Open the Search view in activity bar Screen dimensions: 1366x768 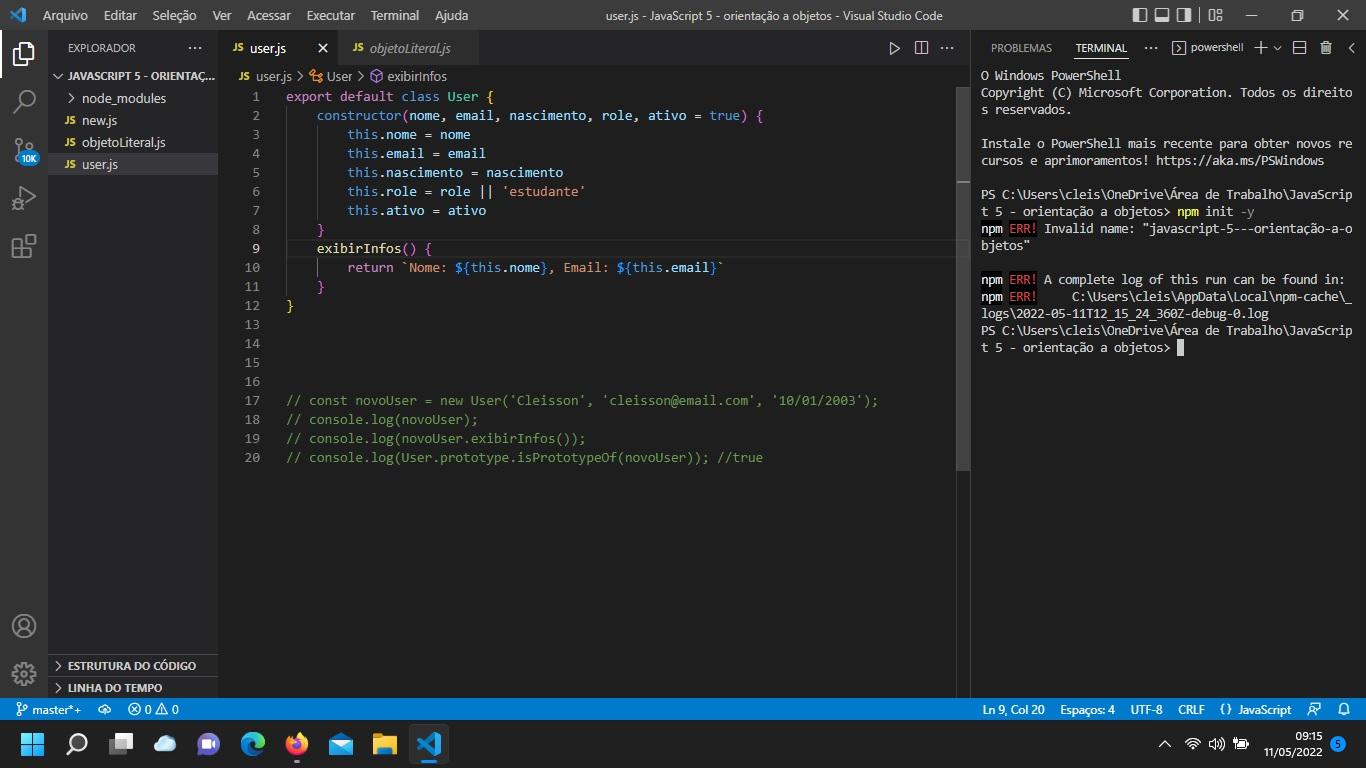pos(24,102)
